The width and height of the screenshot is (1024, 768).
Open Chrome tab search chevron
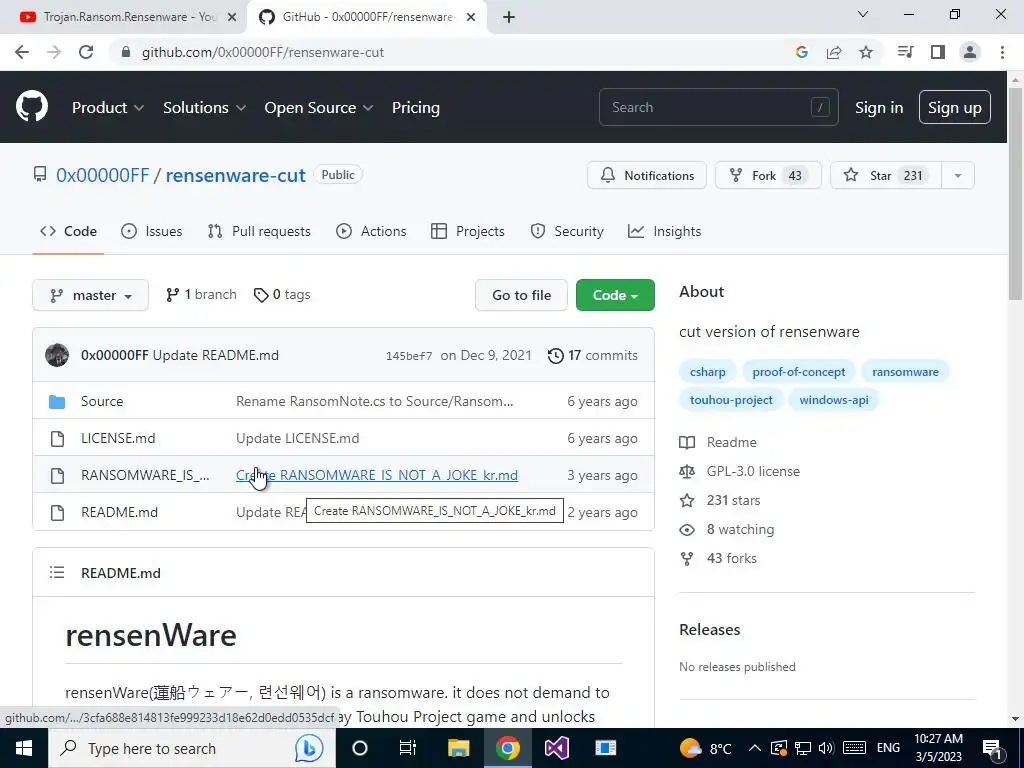point(863,14)
